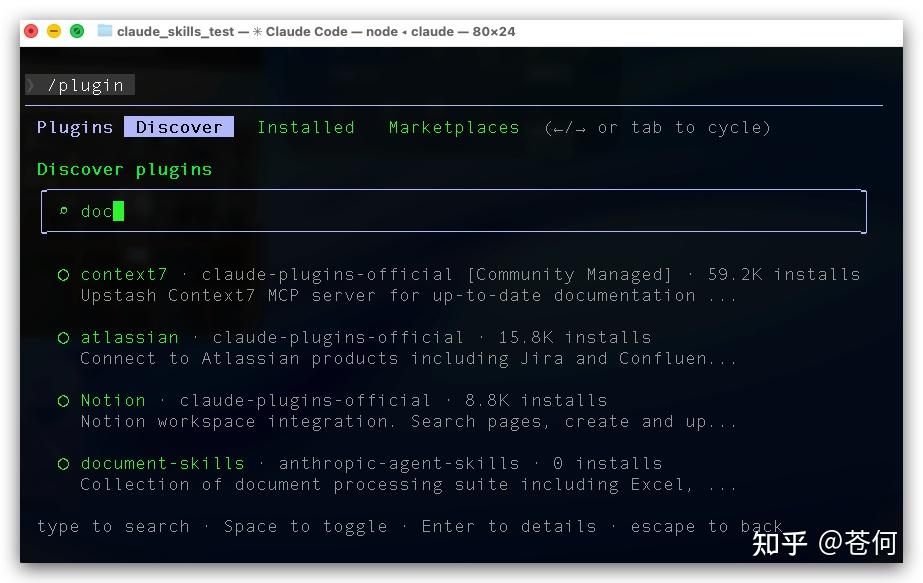Viewport: 923px width, 583px height.
Task: Click the 59.2K installs count
Action: coord(783,274)
